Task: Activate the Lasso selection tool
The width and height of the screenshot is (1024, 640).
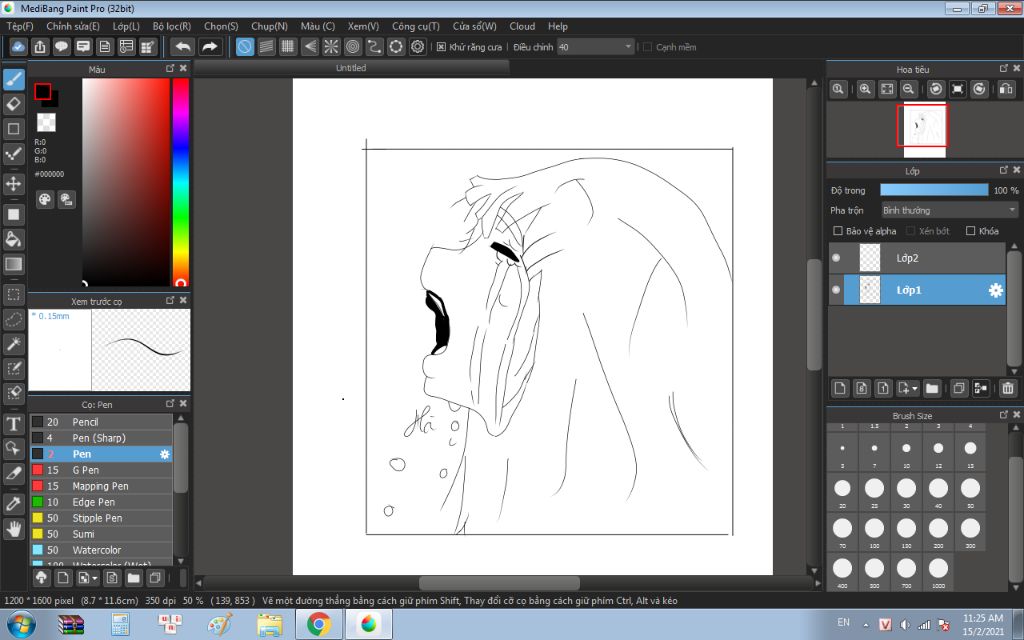Action: click(14, 319)
